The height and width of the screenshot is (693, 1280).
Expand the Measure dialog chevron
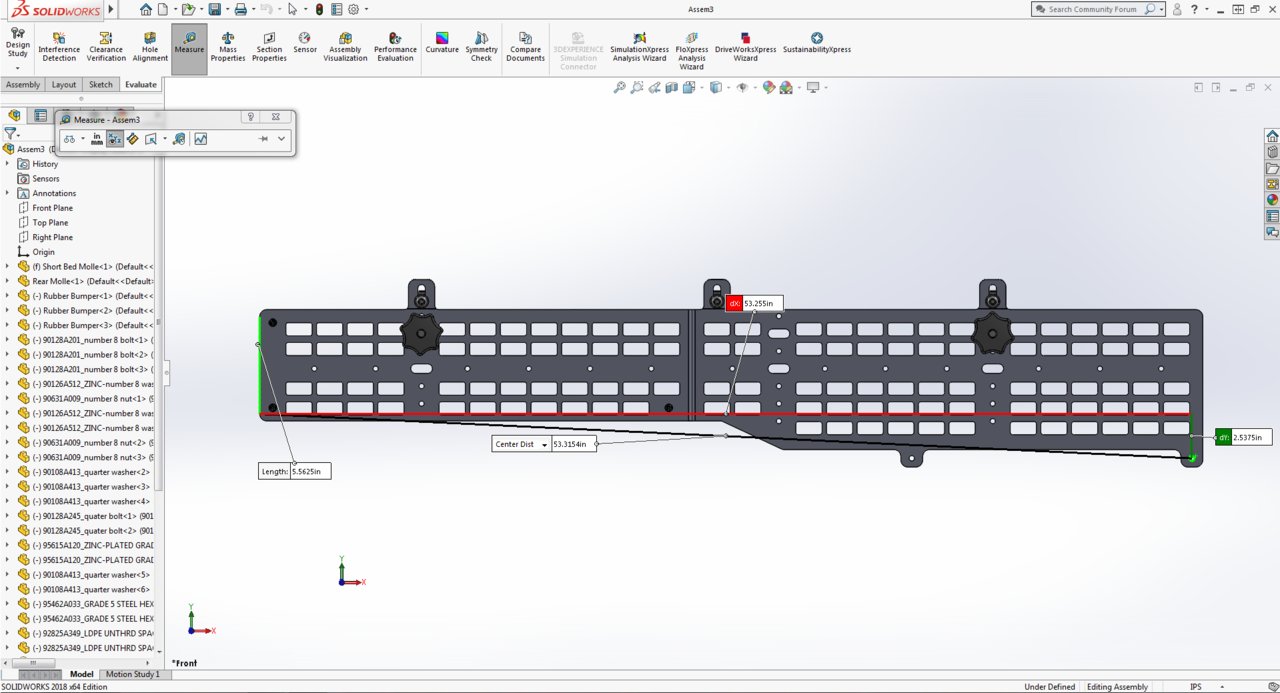282,139
